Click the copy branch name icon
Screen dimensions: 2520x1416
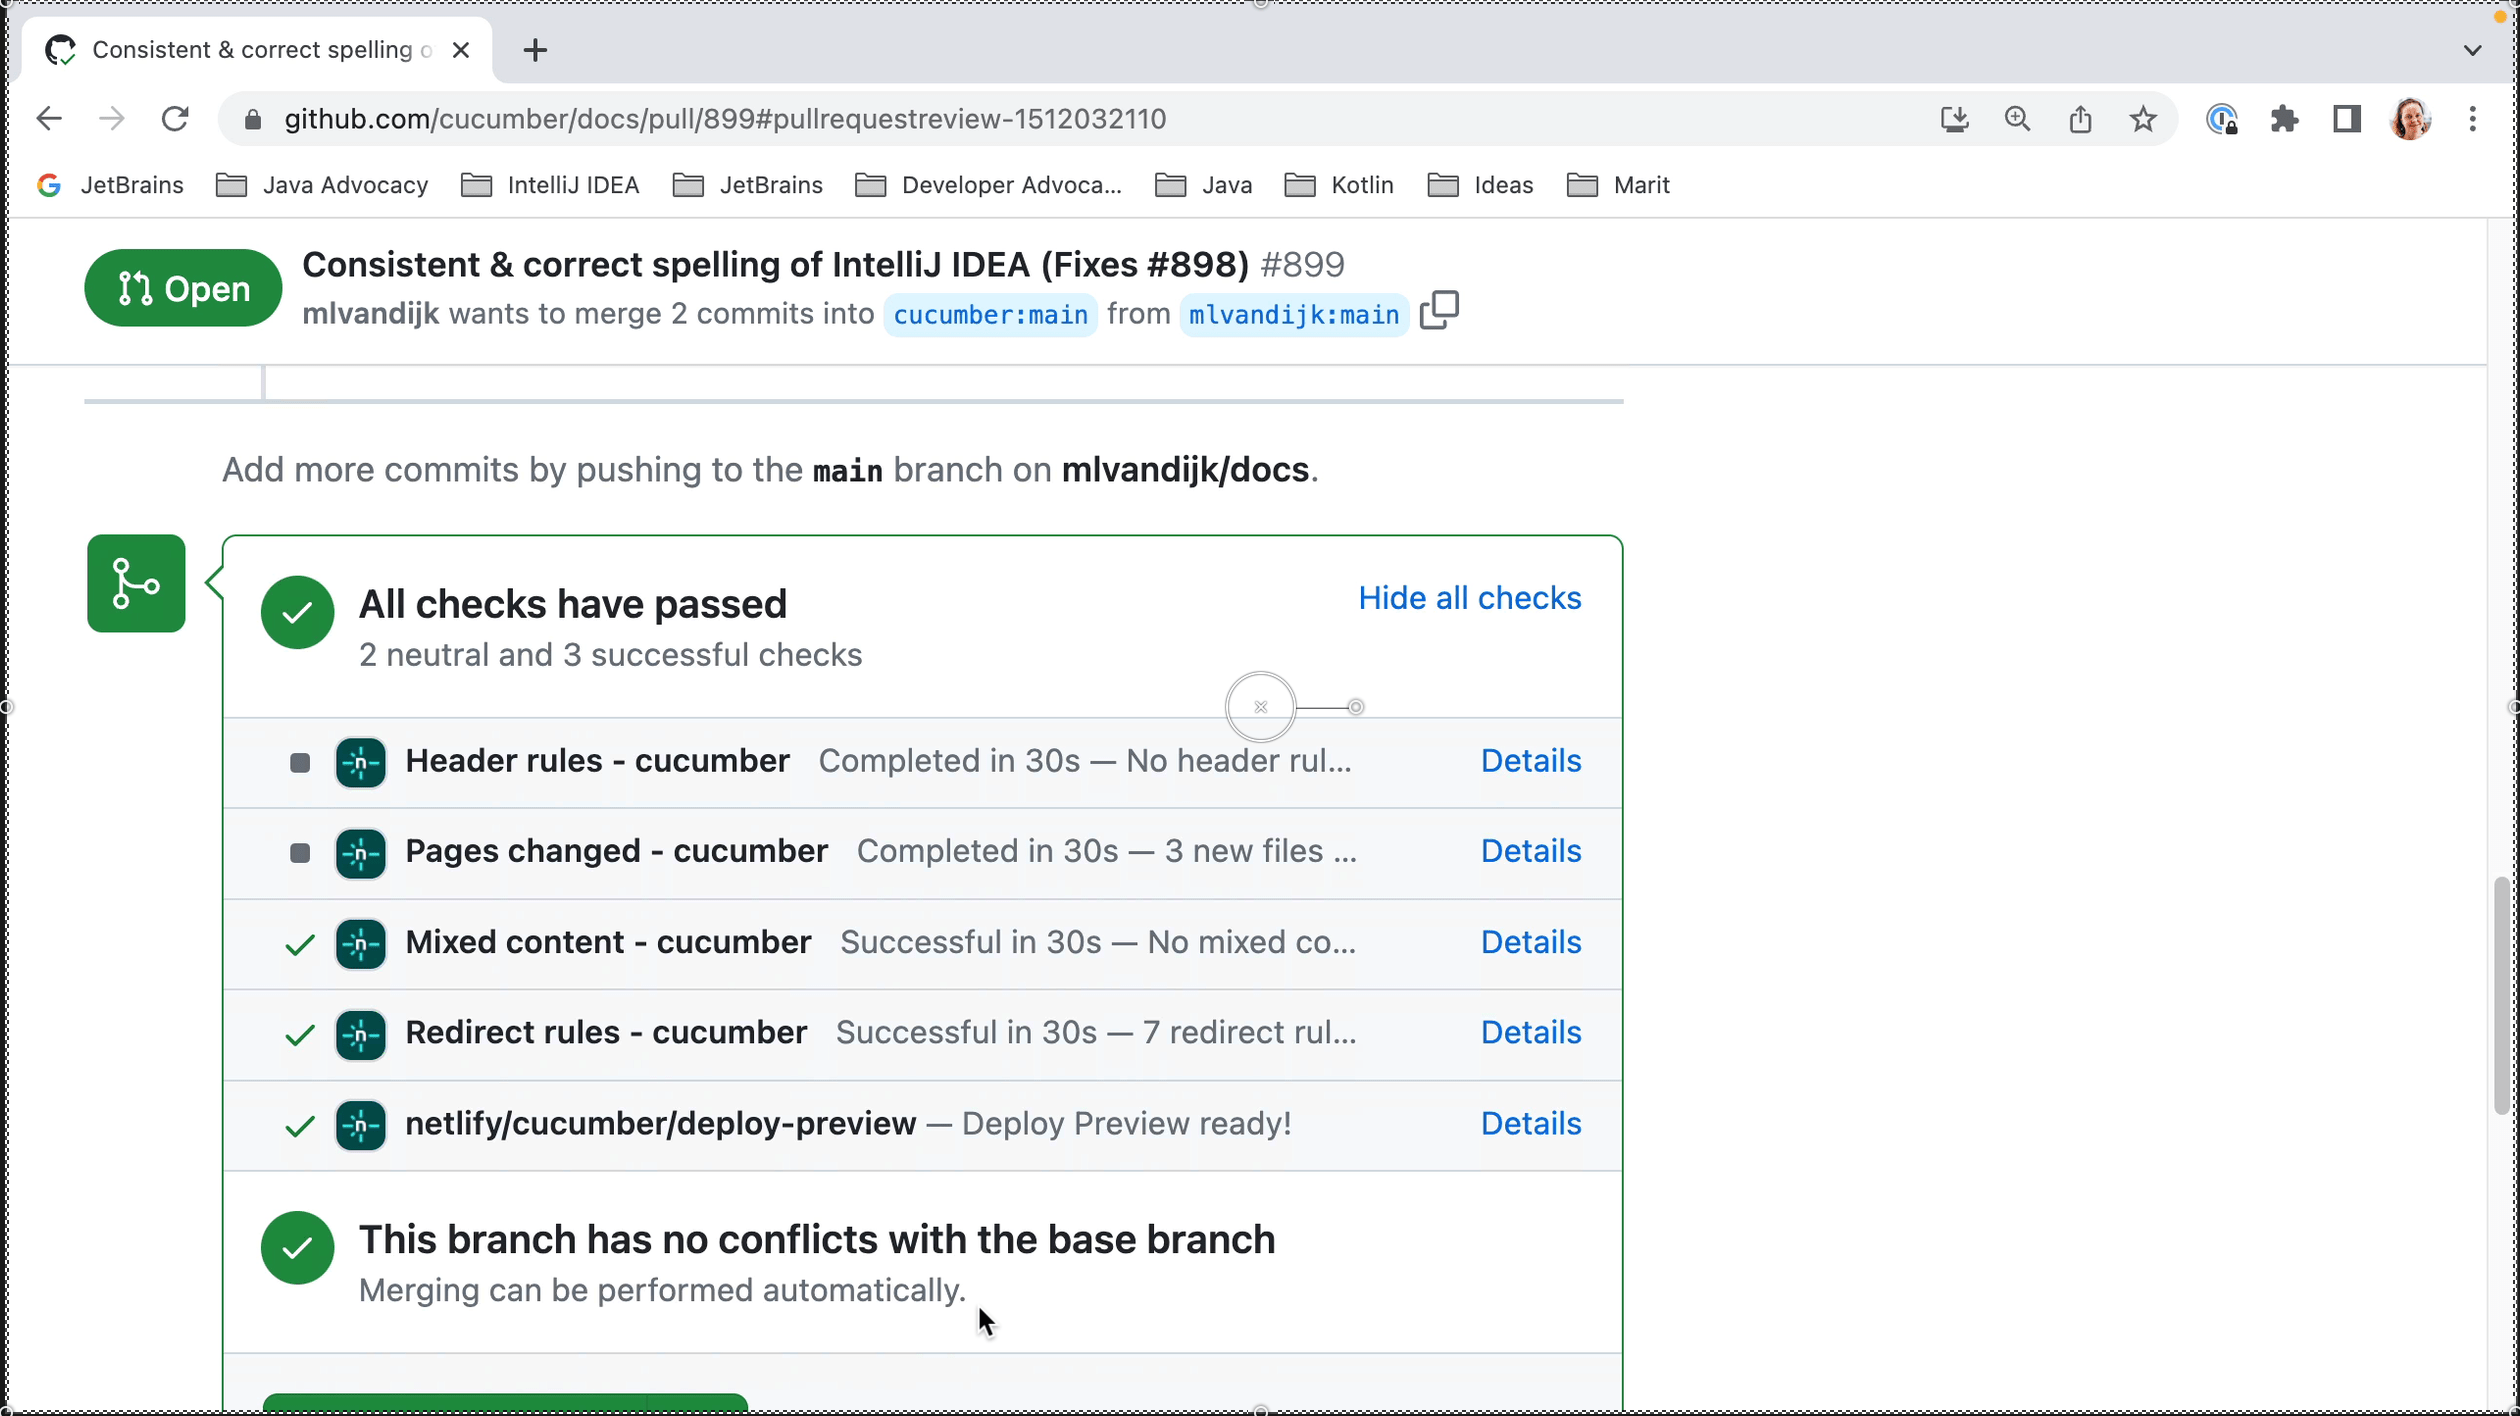click(x=1439, y=310)
